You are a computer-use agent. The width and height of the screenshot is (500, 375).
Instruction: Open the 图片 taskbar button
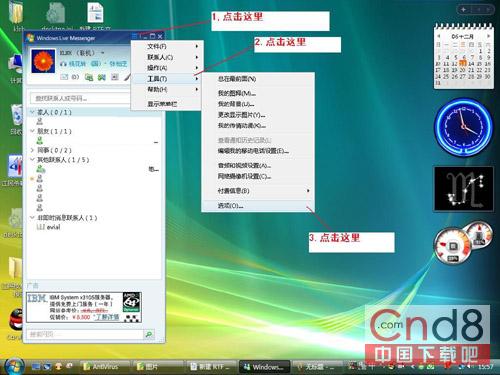coord(157,367)
